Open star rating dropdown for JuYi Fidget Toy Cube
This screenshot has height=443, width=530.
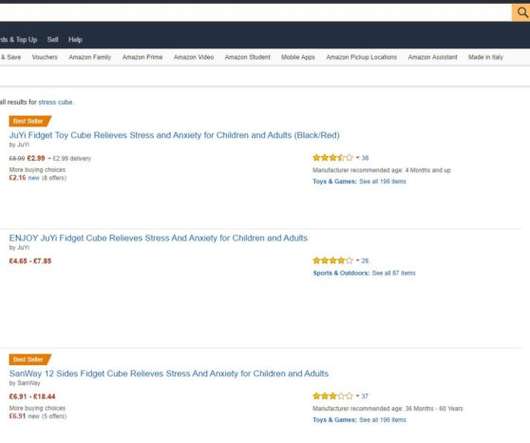pos(358,157)
